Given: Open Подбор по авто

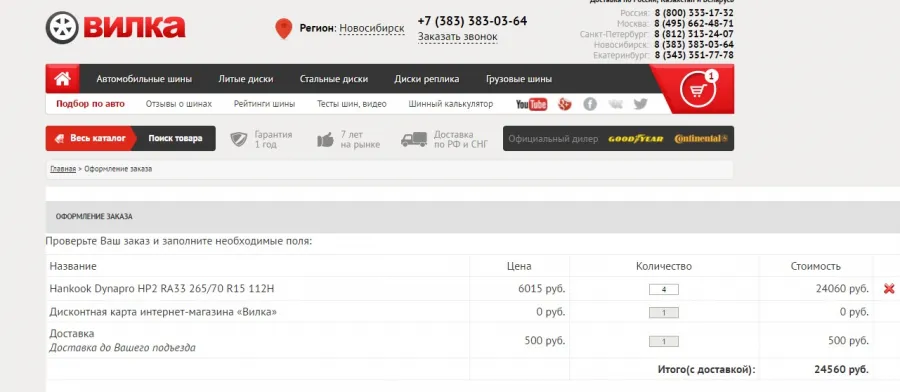Looking at the screenshot, I should tap(90, 104).
